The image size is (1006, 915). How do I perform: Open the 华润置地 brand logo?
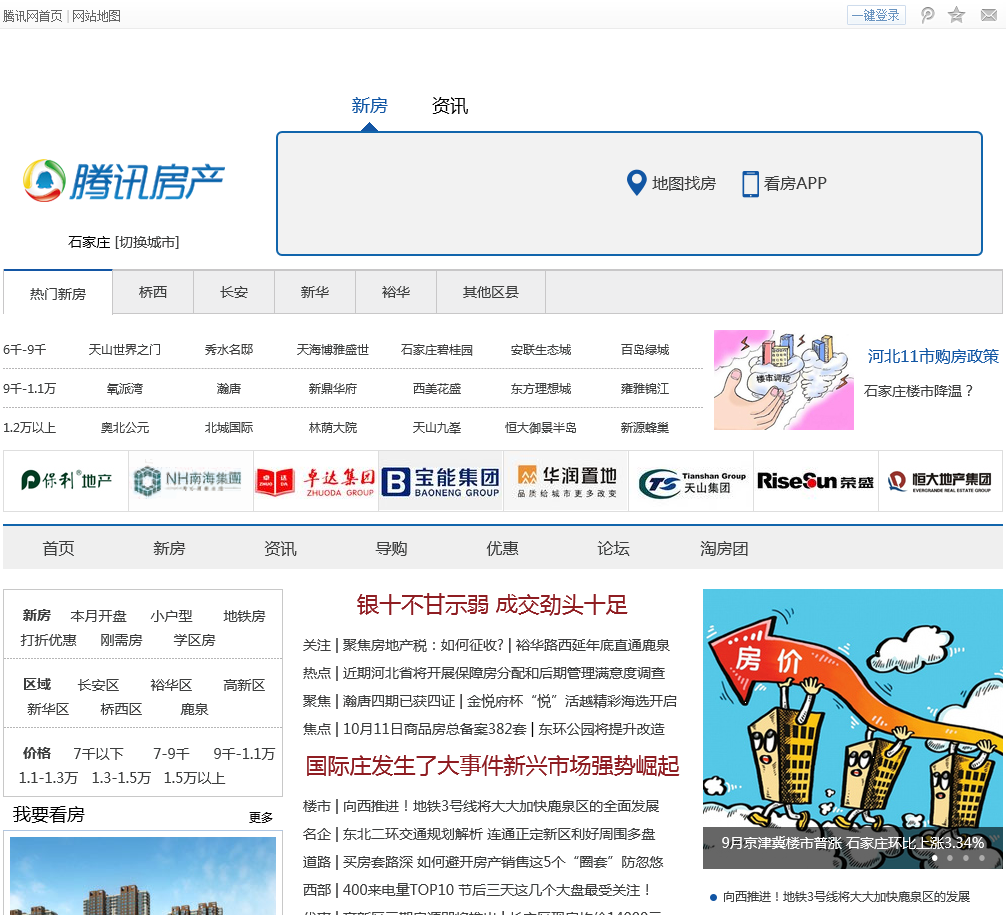566,481
